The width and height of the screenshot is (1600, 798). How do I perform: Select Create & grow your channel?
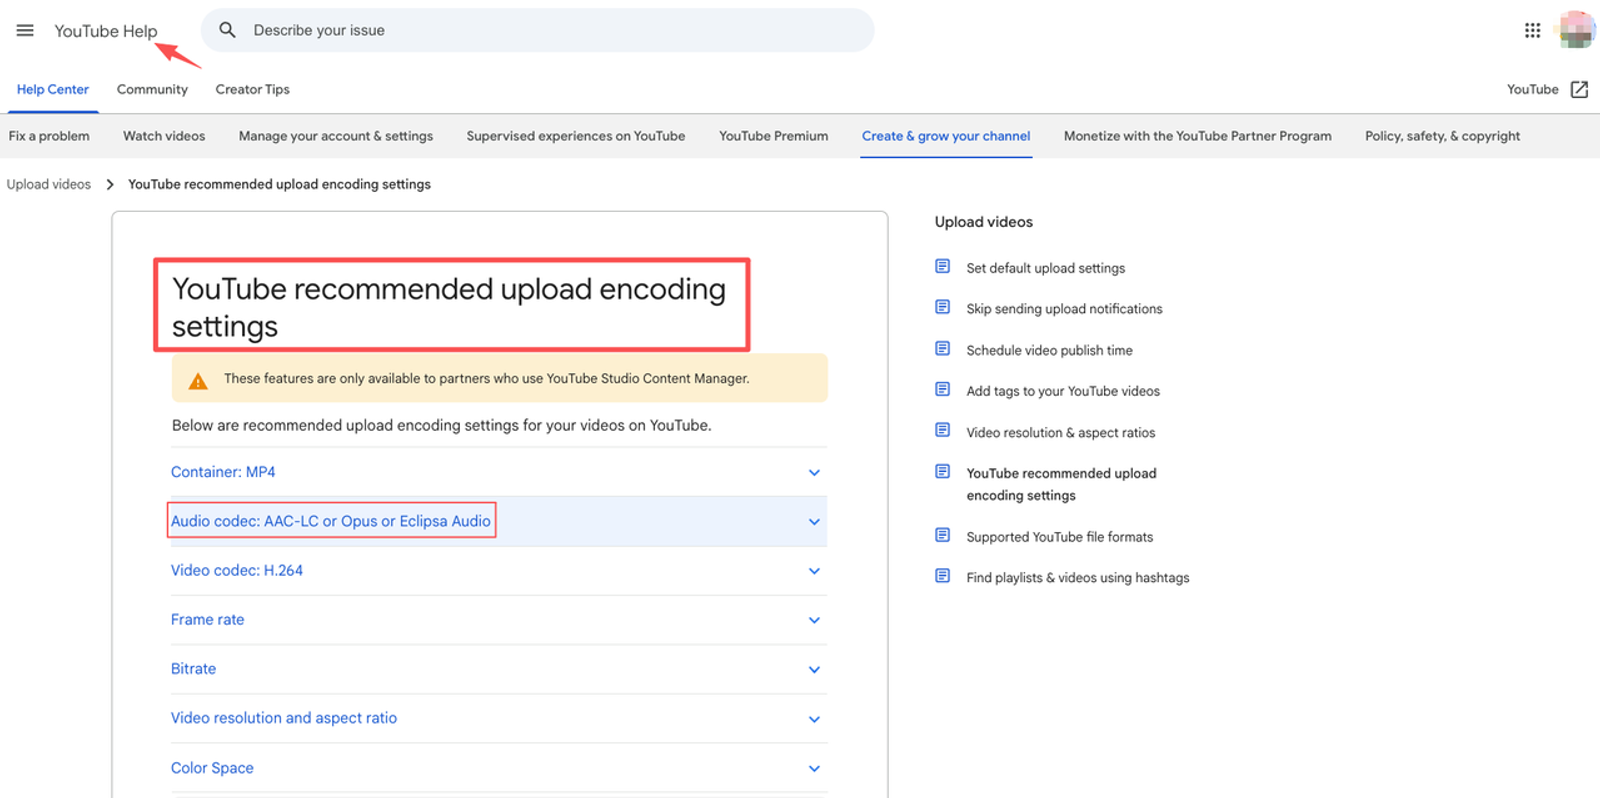(x=946, y=136)
